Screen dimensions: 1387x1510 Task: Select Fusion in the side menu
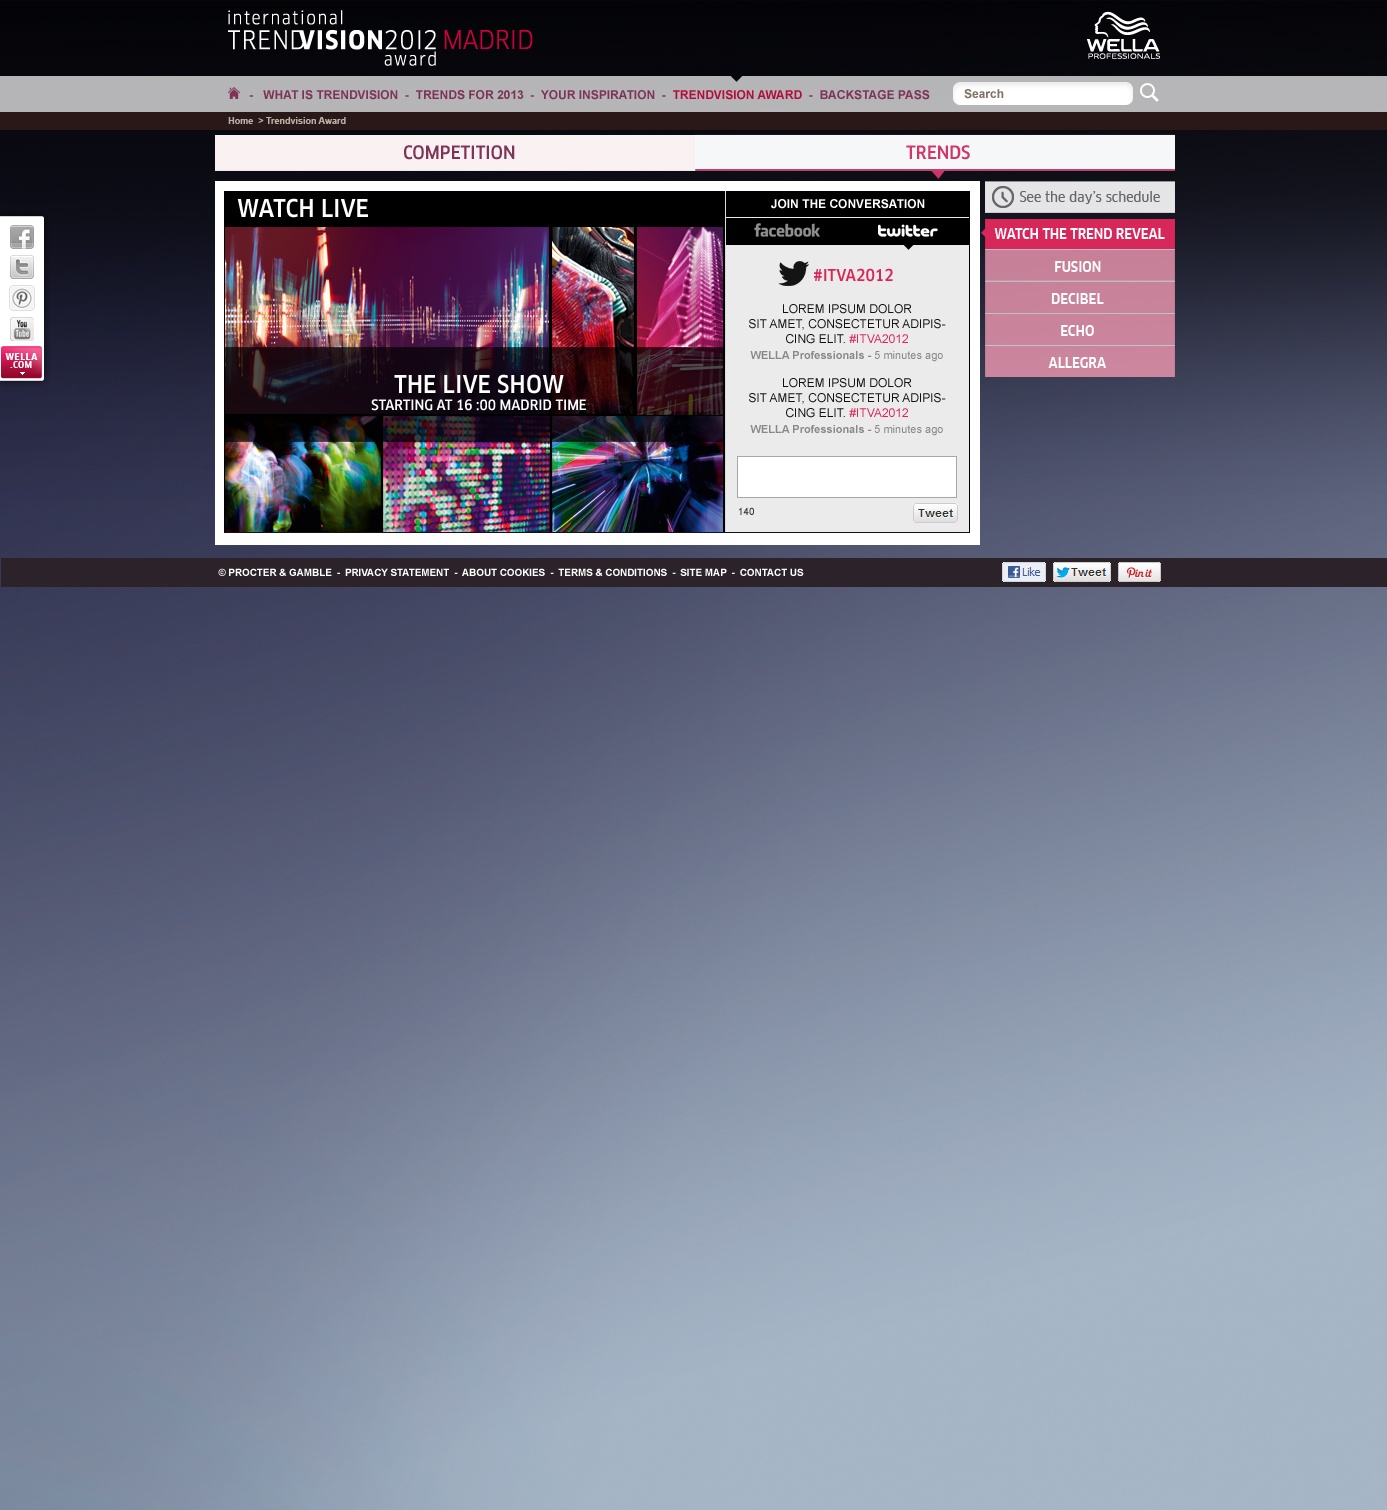tap(1080, 266)
